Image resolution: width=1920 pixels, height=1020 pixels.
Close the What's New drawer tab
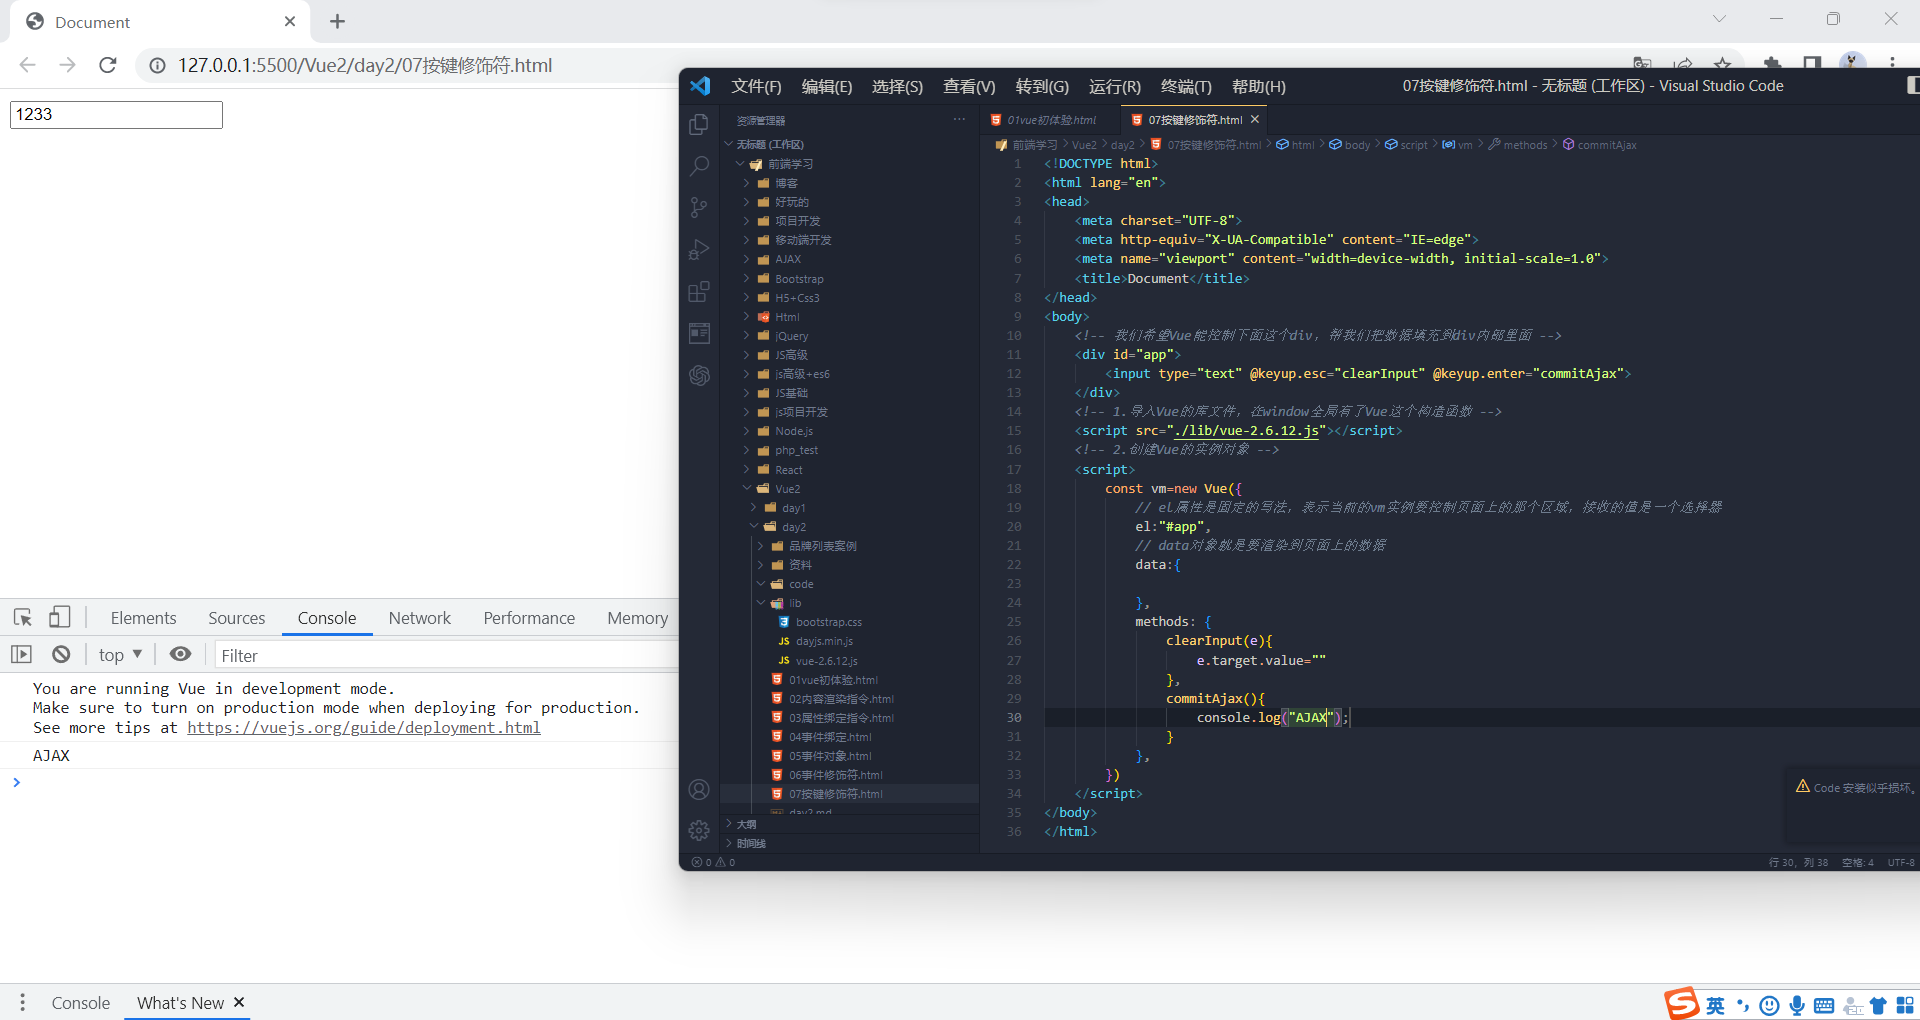(x=239, y=1002)
